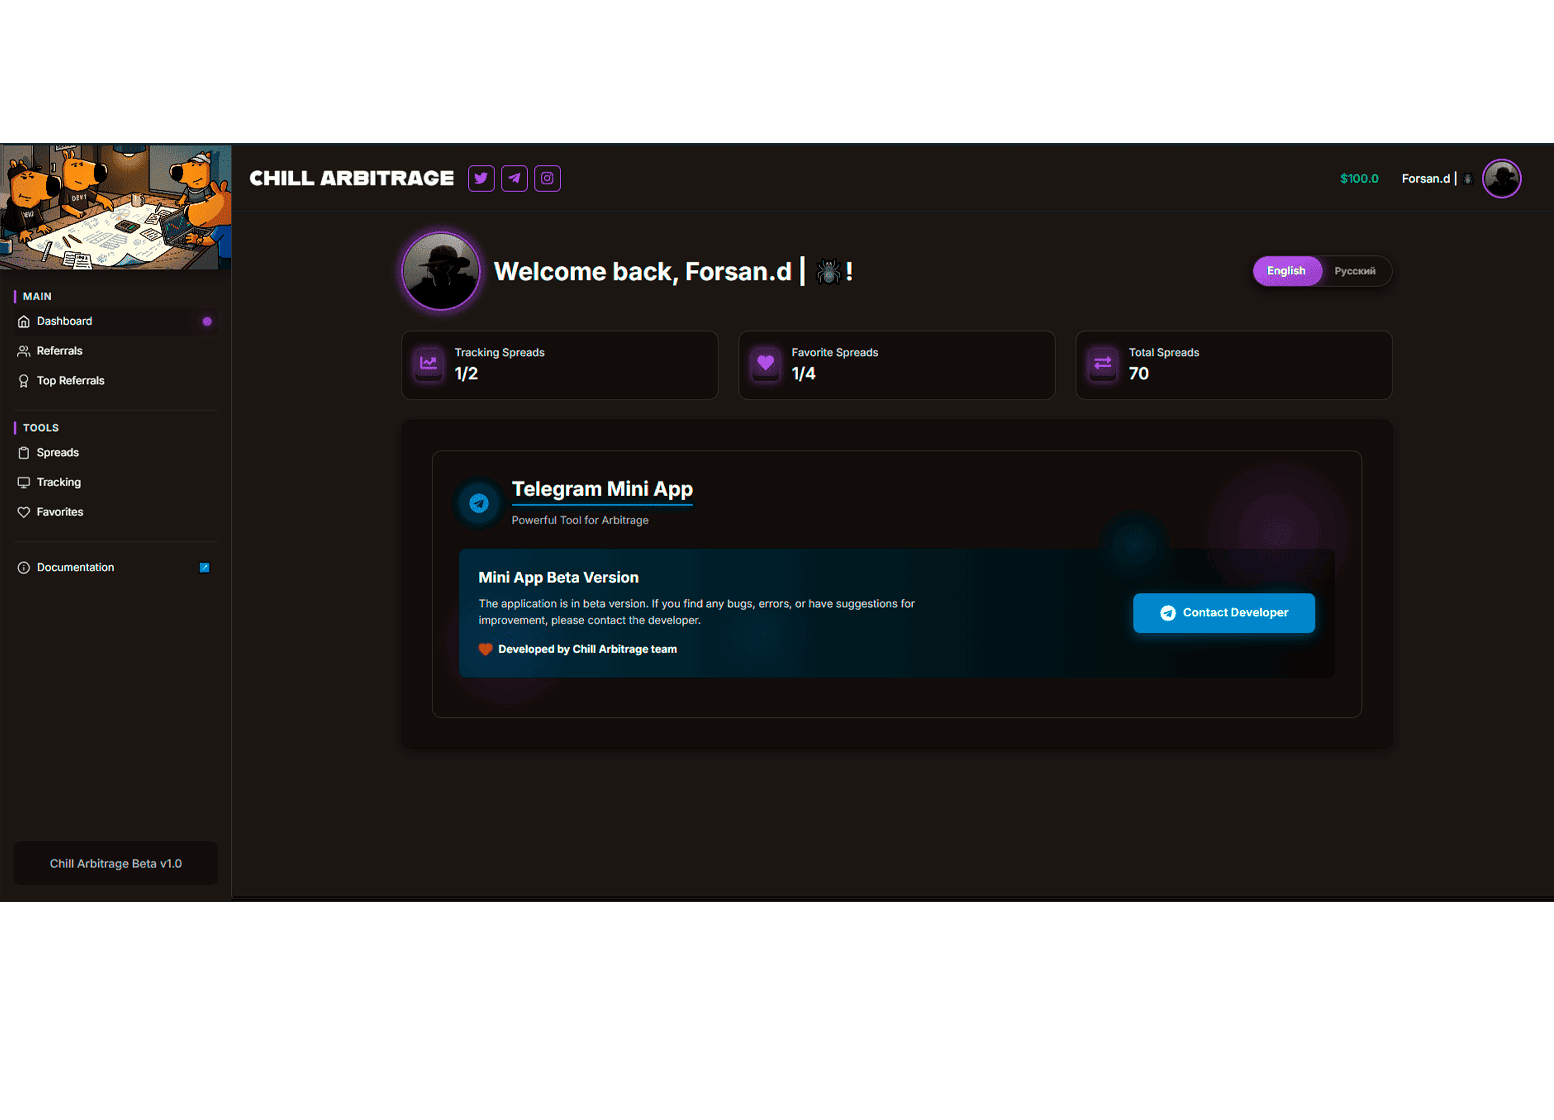Open the Telegram channel icon in header
The height and width of the screenshot is (1120, 1554).
[514, 179]
